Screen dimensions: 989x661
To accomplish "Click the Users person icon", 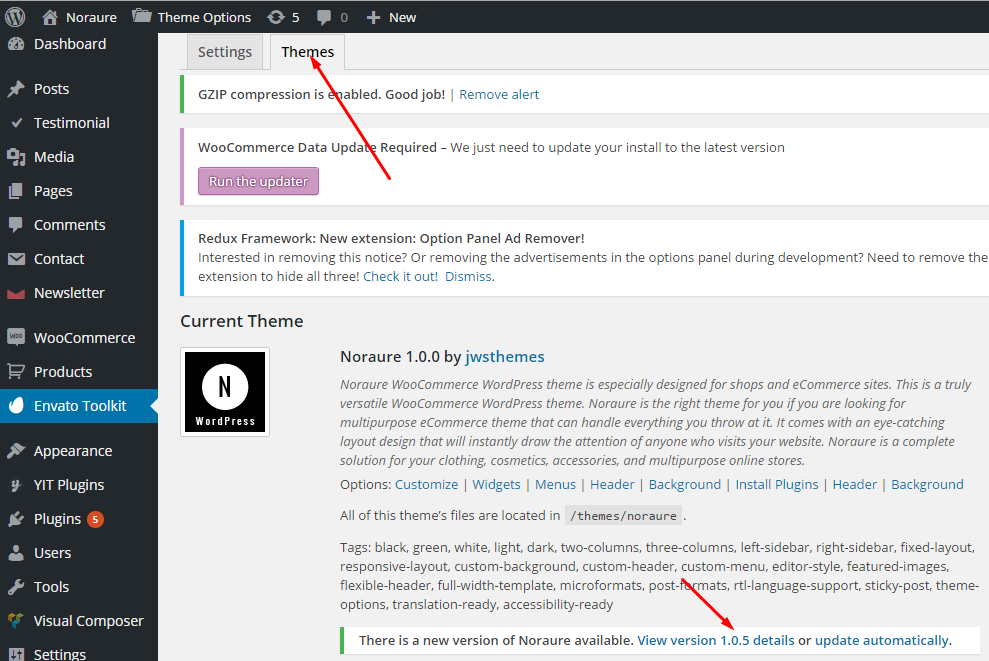I will click(16, 553).
